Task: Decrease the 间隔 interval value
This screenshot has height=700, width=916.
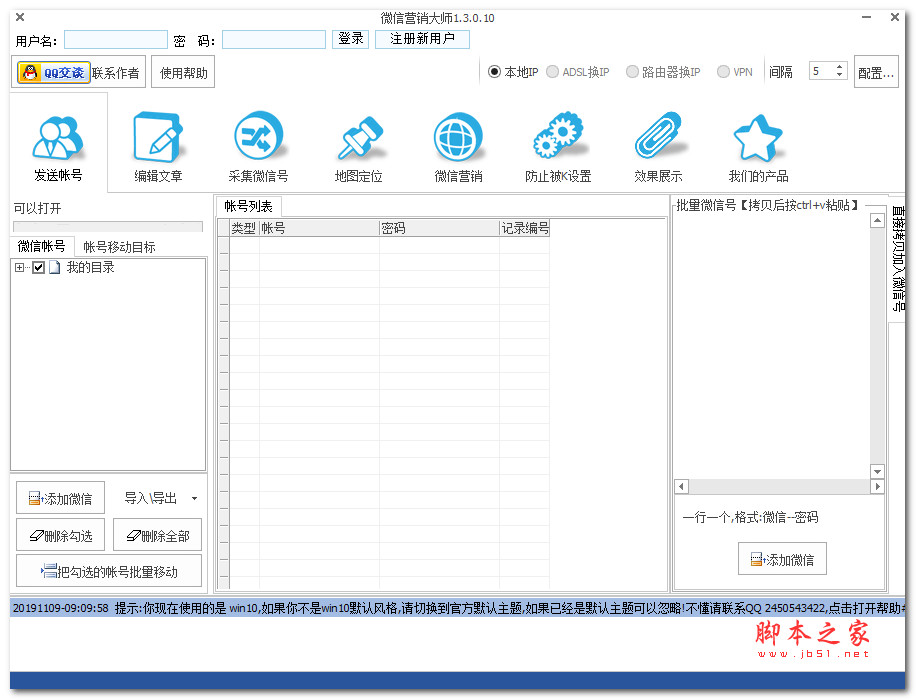Action: coord(839,75)
